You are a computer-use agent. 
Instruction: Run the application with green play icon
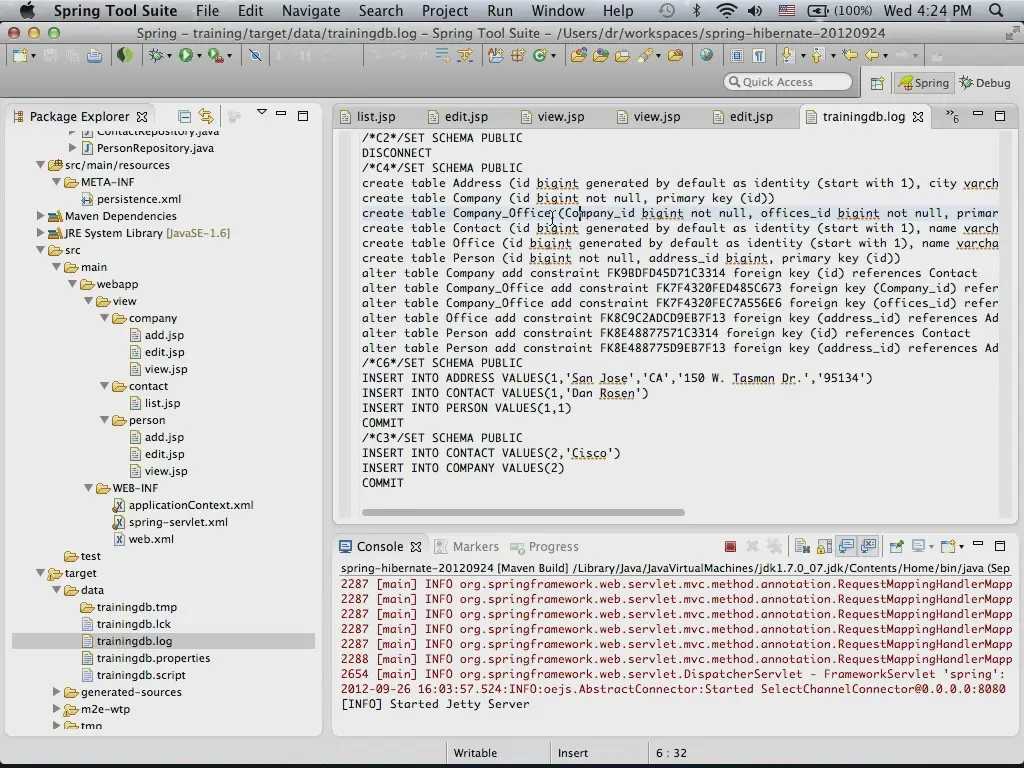186,56
